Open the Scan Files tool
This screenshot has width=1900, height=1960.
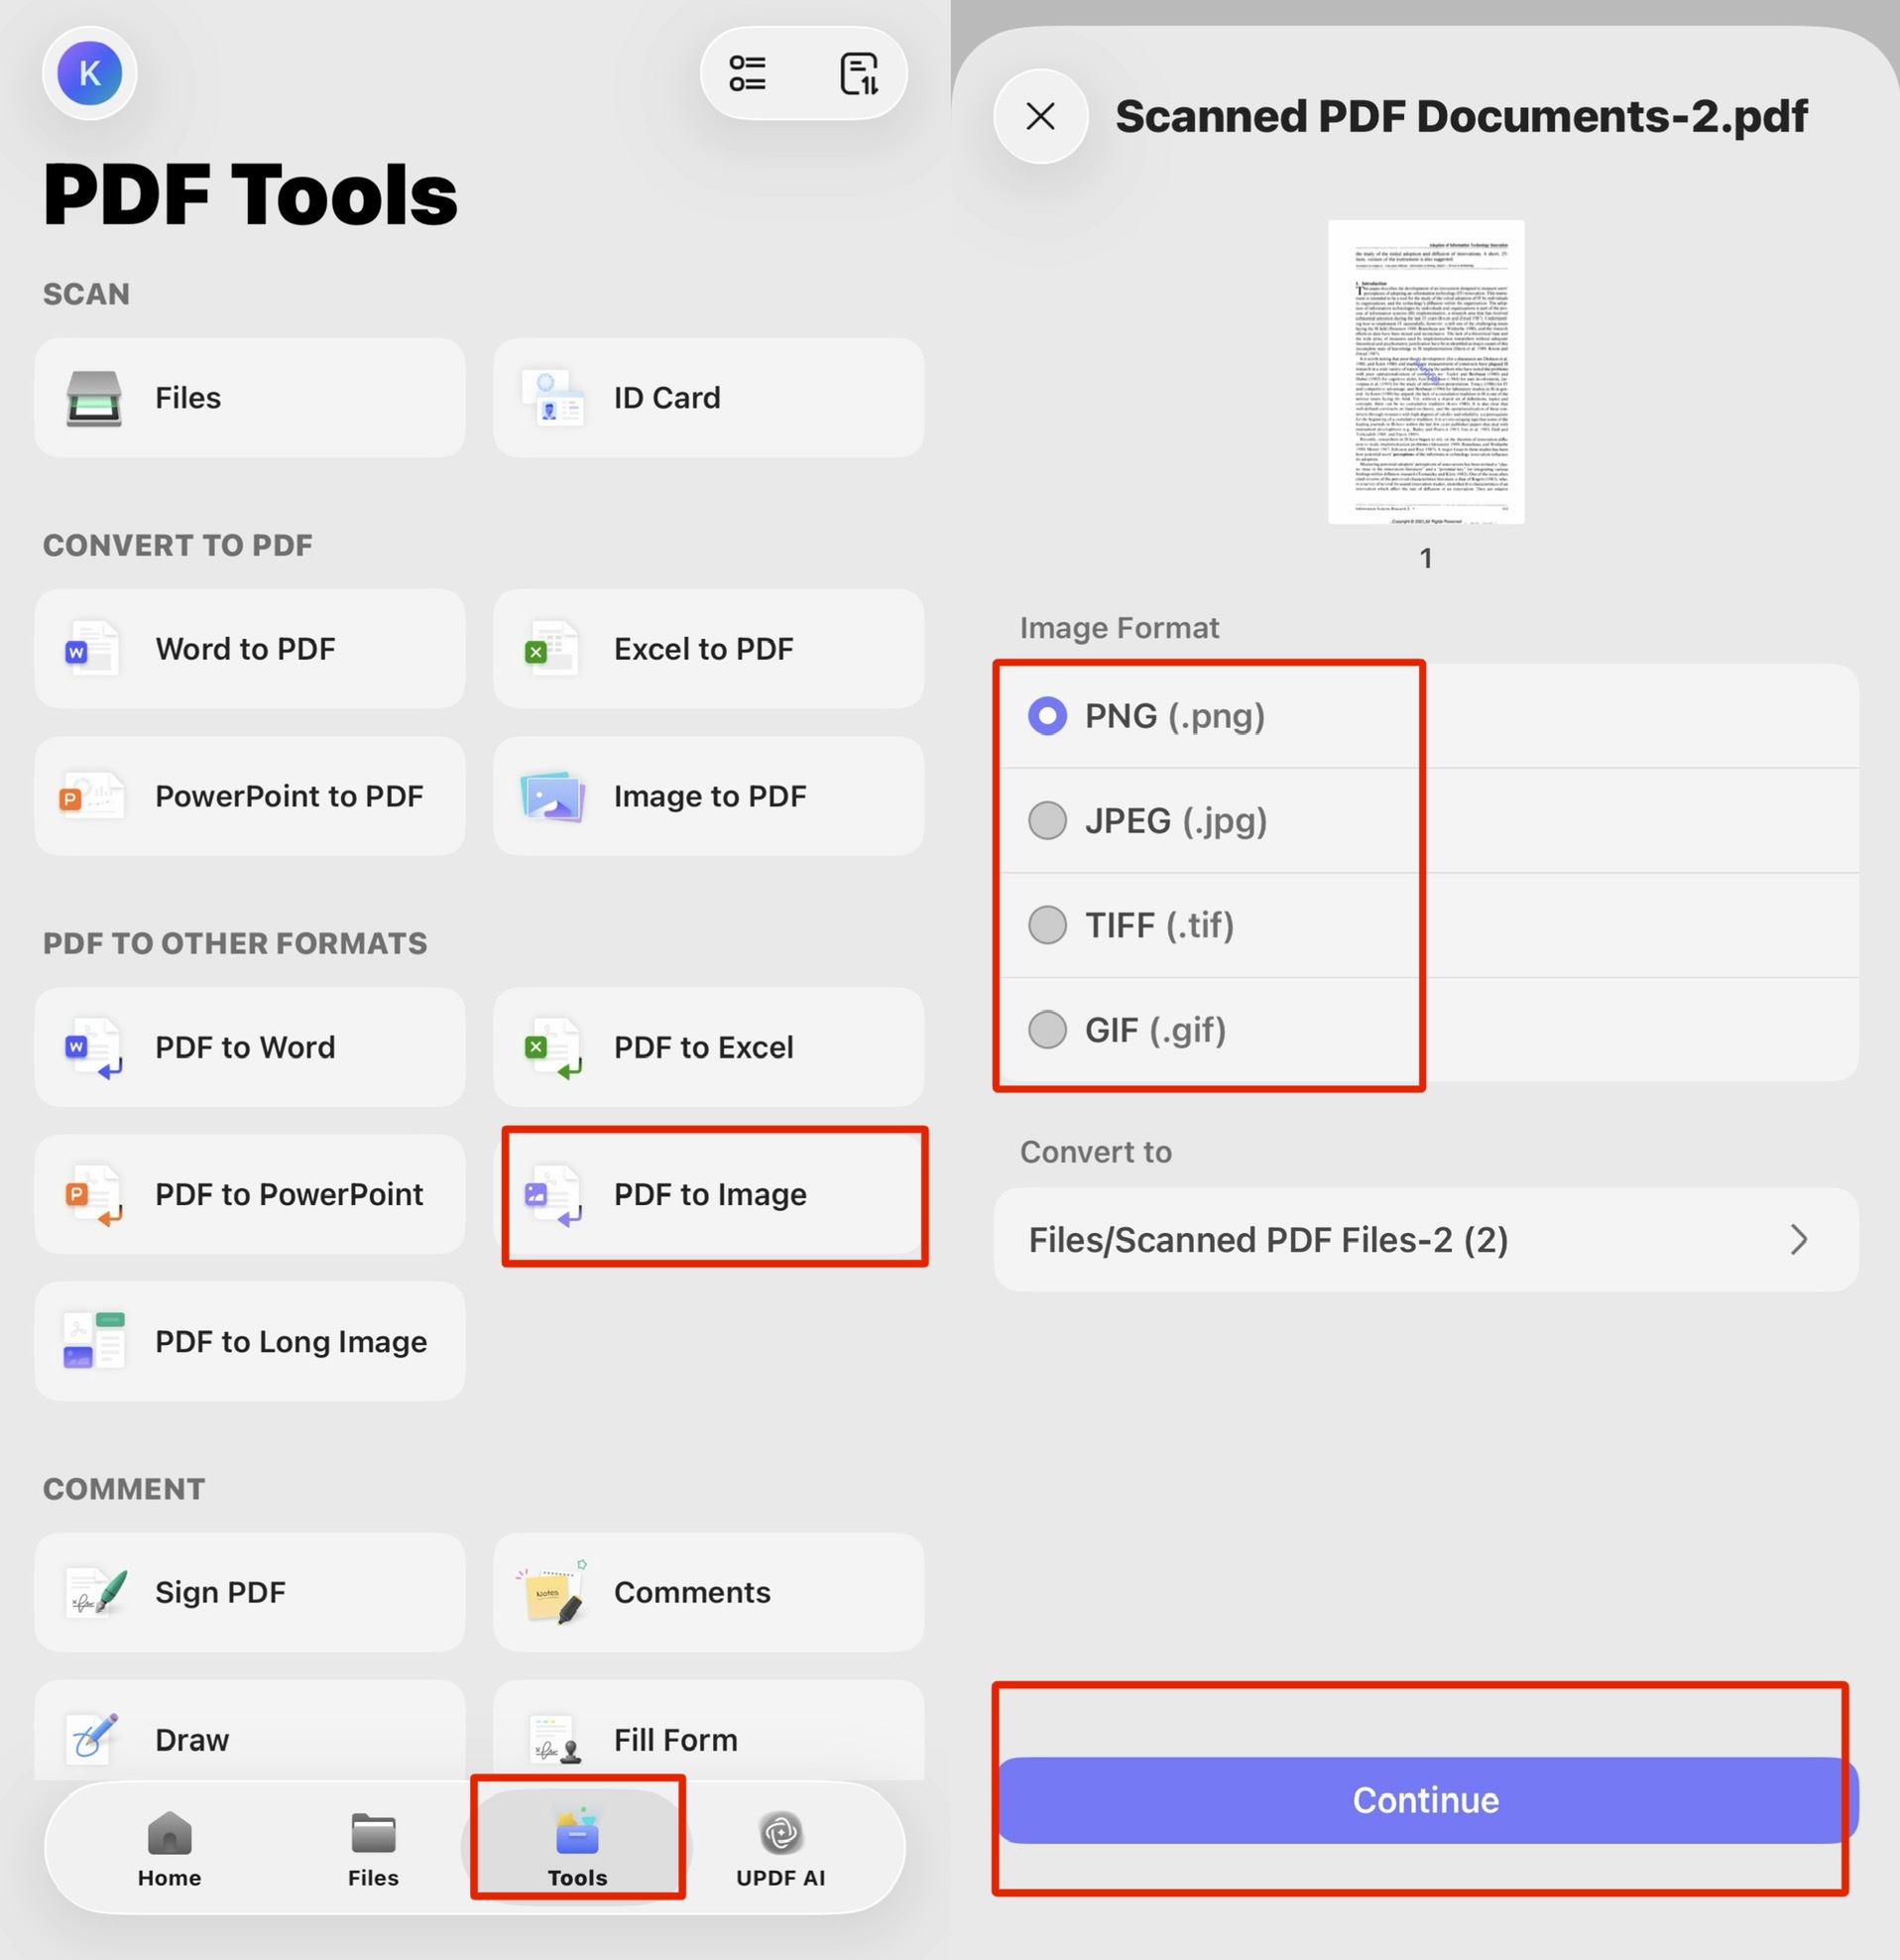pos(249,398)
